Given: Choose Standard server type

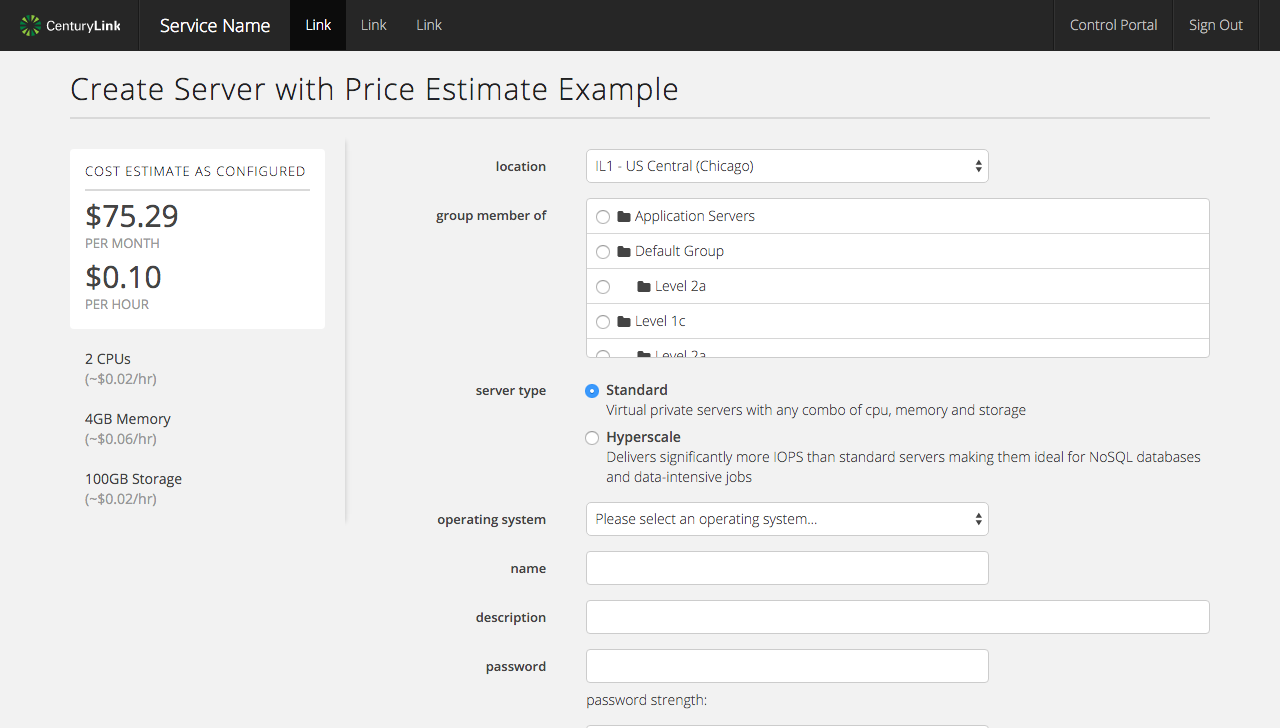Looking at the screenshot, I should tap(592, 391).
